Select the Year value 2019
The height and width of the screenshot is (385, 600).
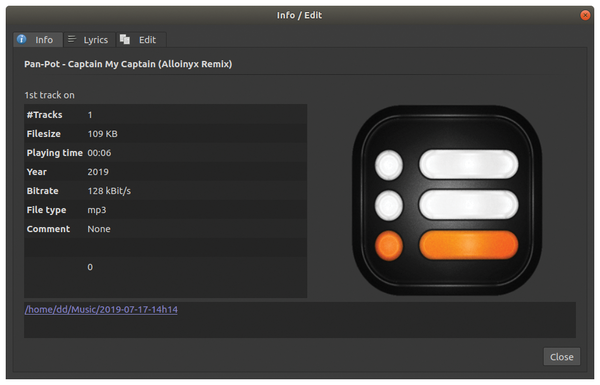tap(98, 172)
